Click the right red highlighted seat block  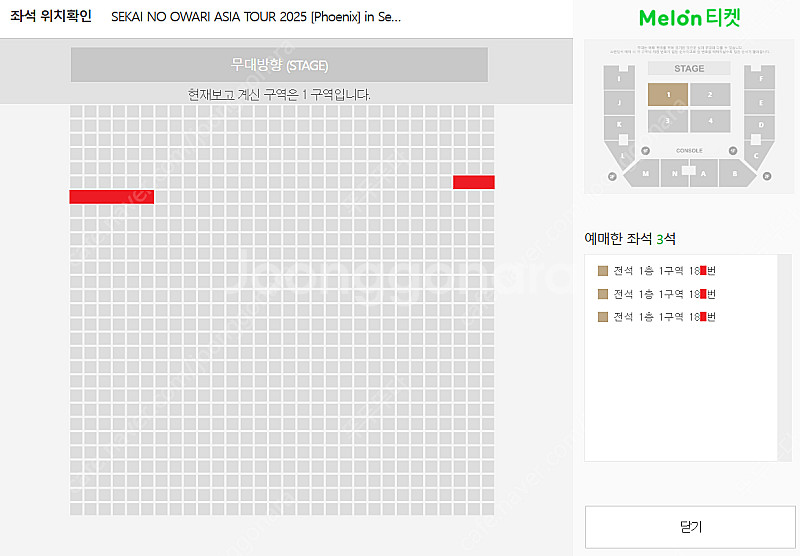[x=473, y=182]
